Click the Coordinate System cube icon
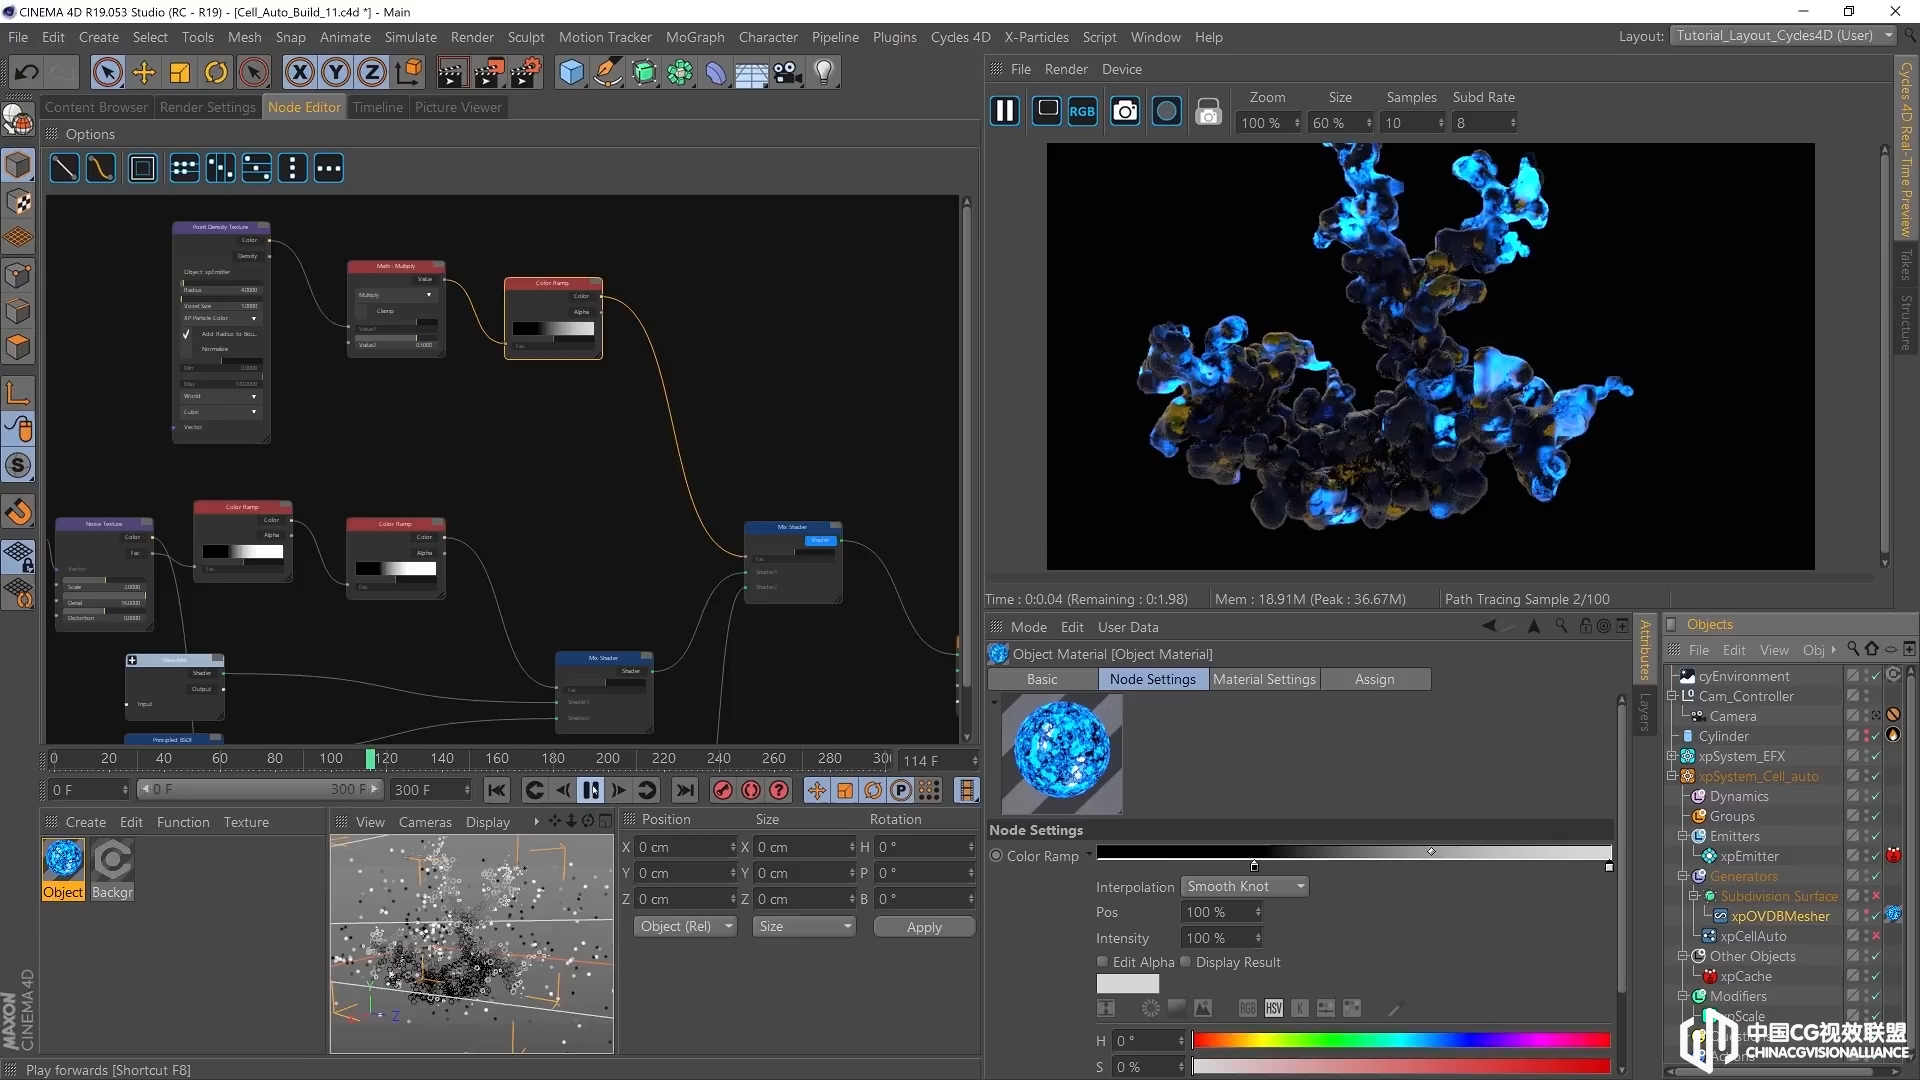The width and height of the screenshot is (1920, 1080). point(409,72)
